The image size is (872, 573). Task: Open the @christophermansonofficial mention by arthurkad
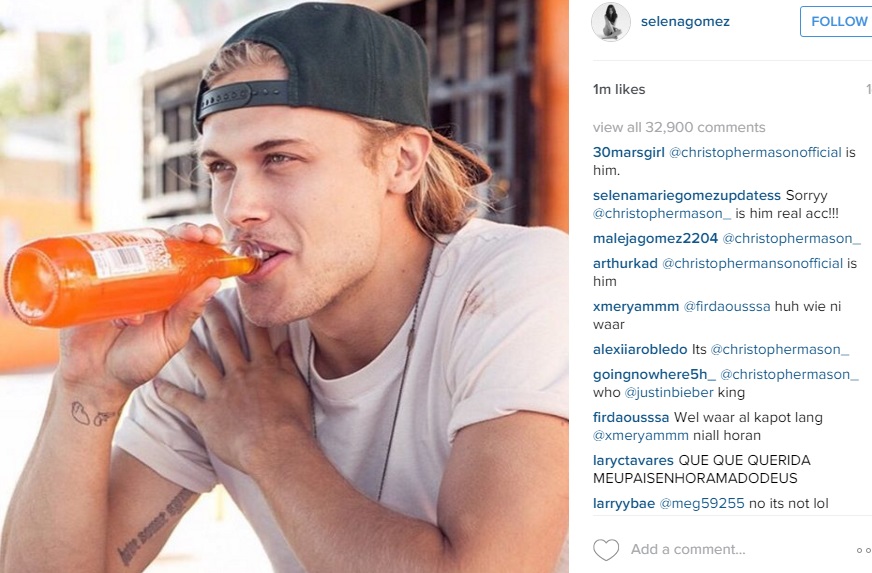pos(752,263)
